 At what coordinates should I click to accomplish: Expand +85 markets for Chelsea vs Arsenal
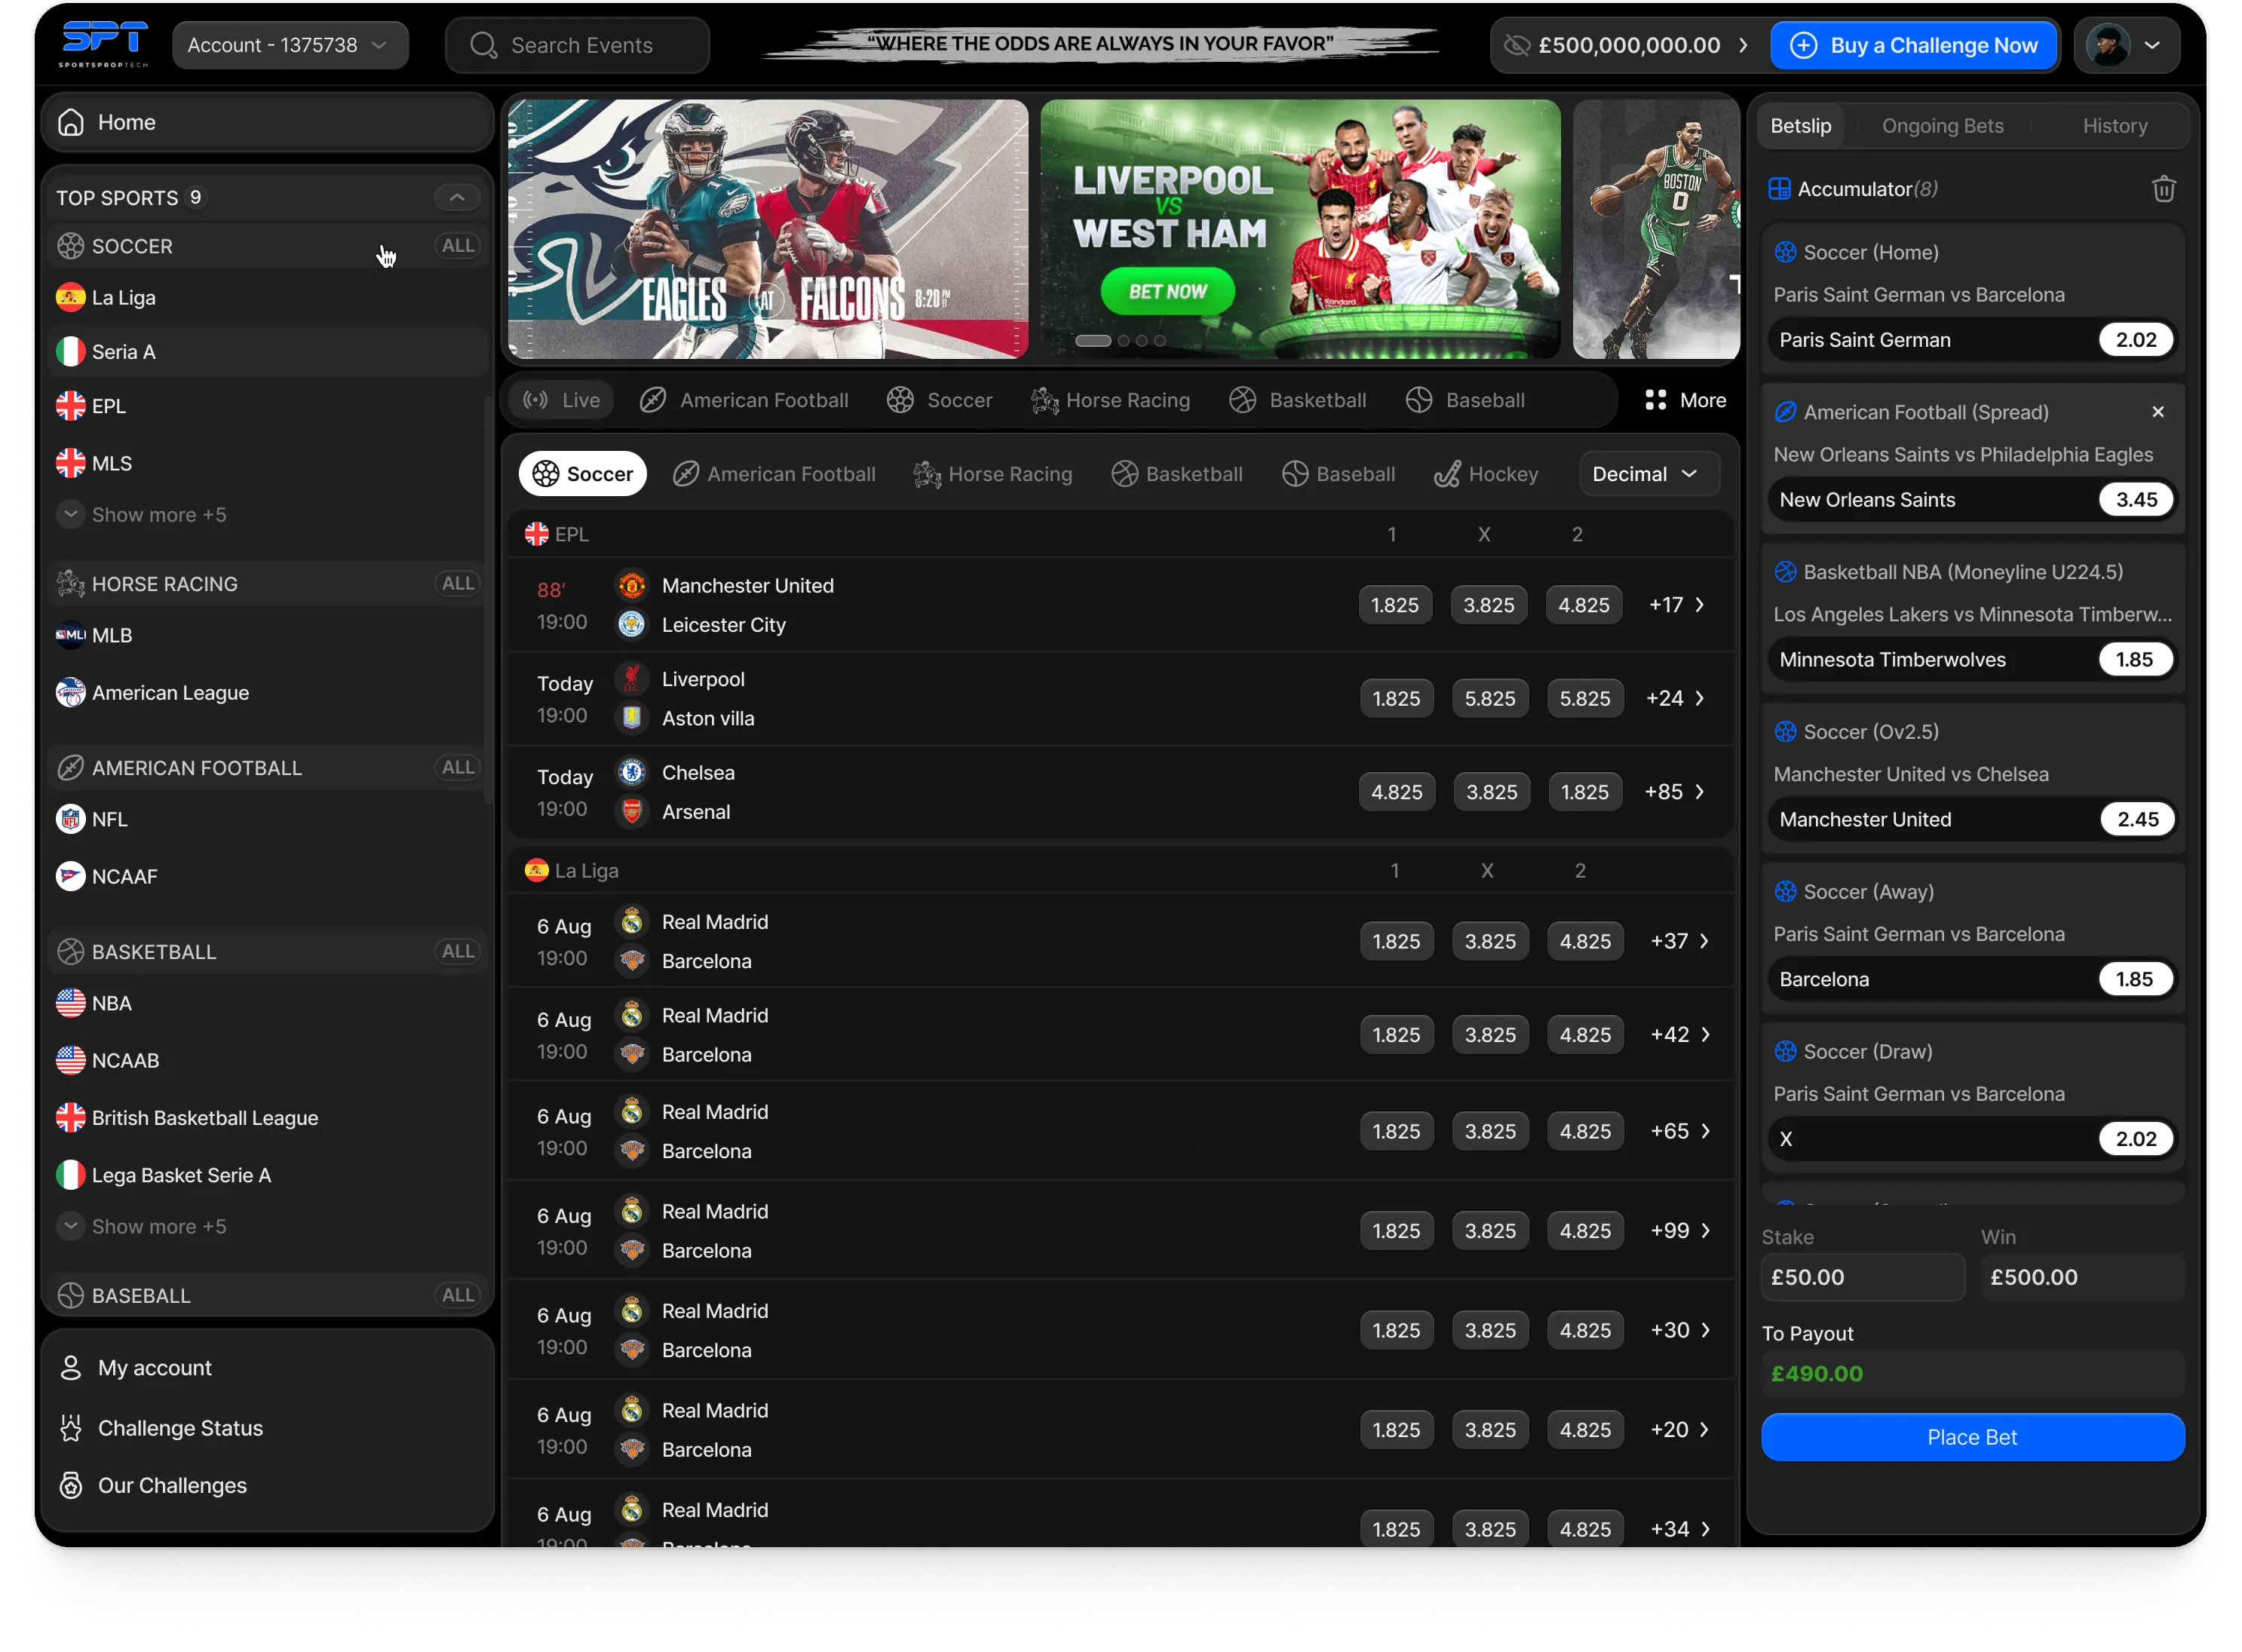1675,792
